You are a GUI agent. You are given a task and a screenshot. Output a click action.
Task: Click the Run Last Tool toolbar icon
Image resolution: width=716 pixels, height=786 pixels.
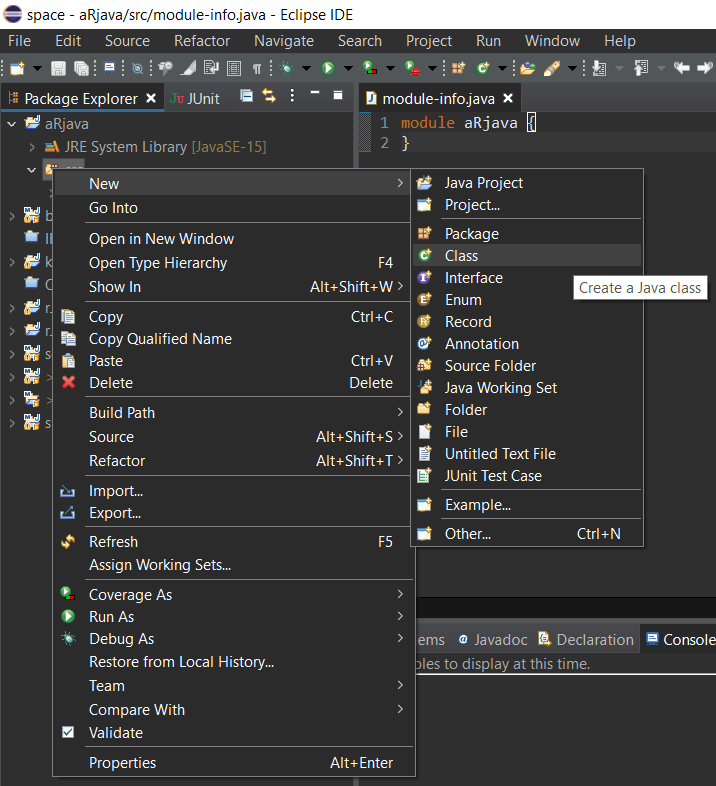point(412,68)
